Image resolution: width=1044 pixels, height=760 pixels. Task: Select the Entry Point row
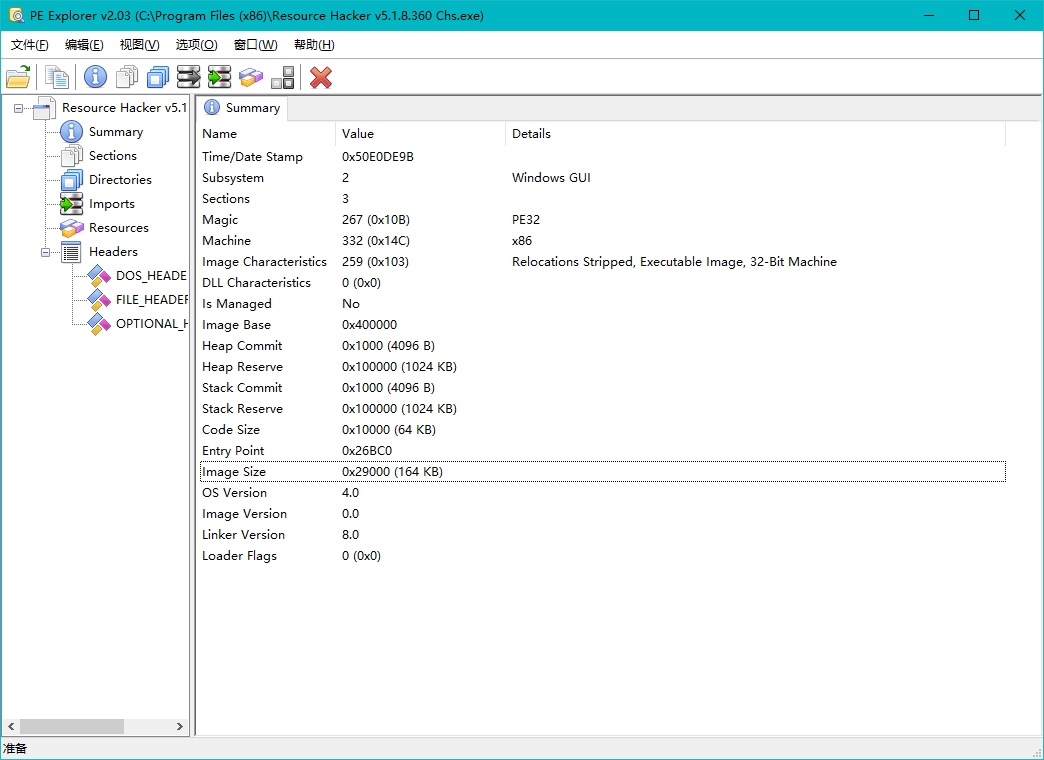tap(603, 451)
